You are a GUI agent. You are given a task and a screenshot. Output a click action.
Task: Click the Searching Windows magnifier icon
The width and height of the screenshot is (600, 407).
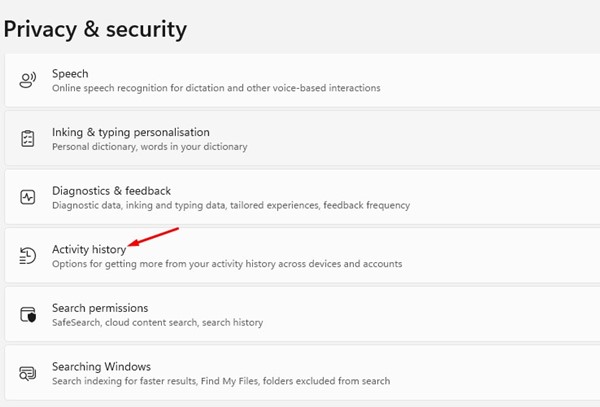click(x=28, y=373)
